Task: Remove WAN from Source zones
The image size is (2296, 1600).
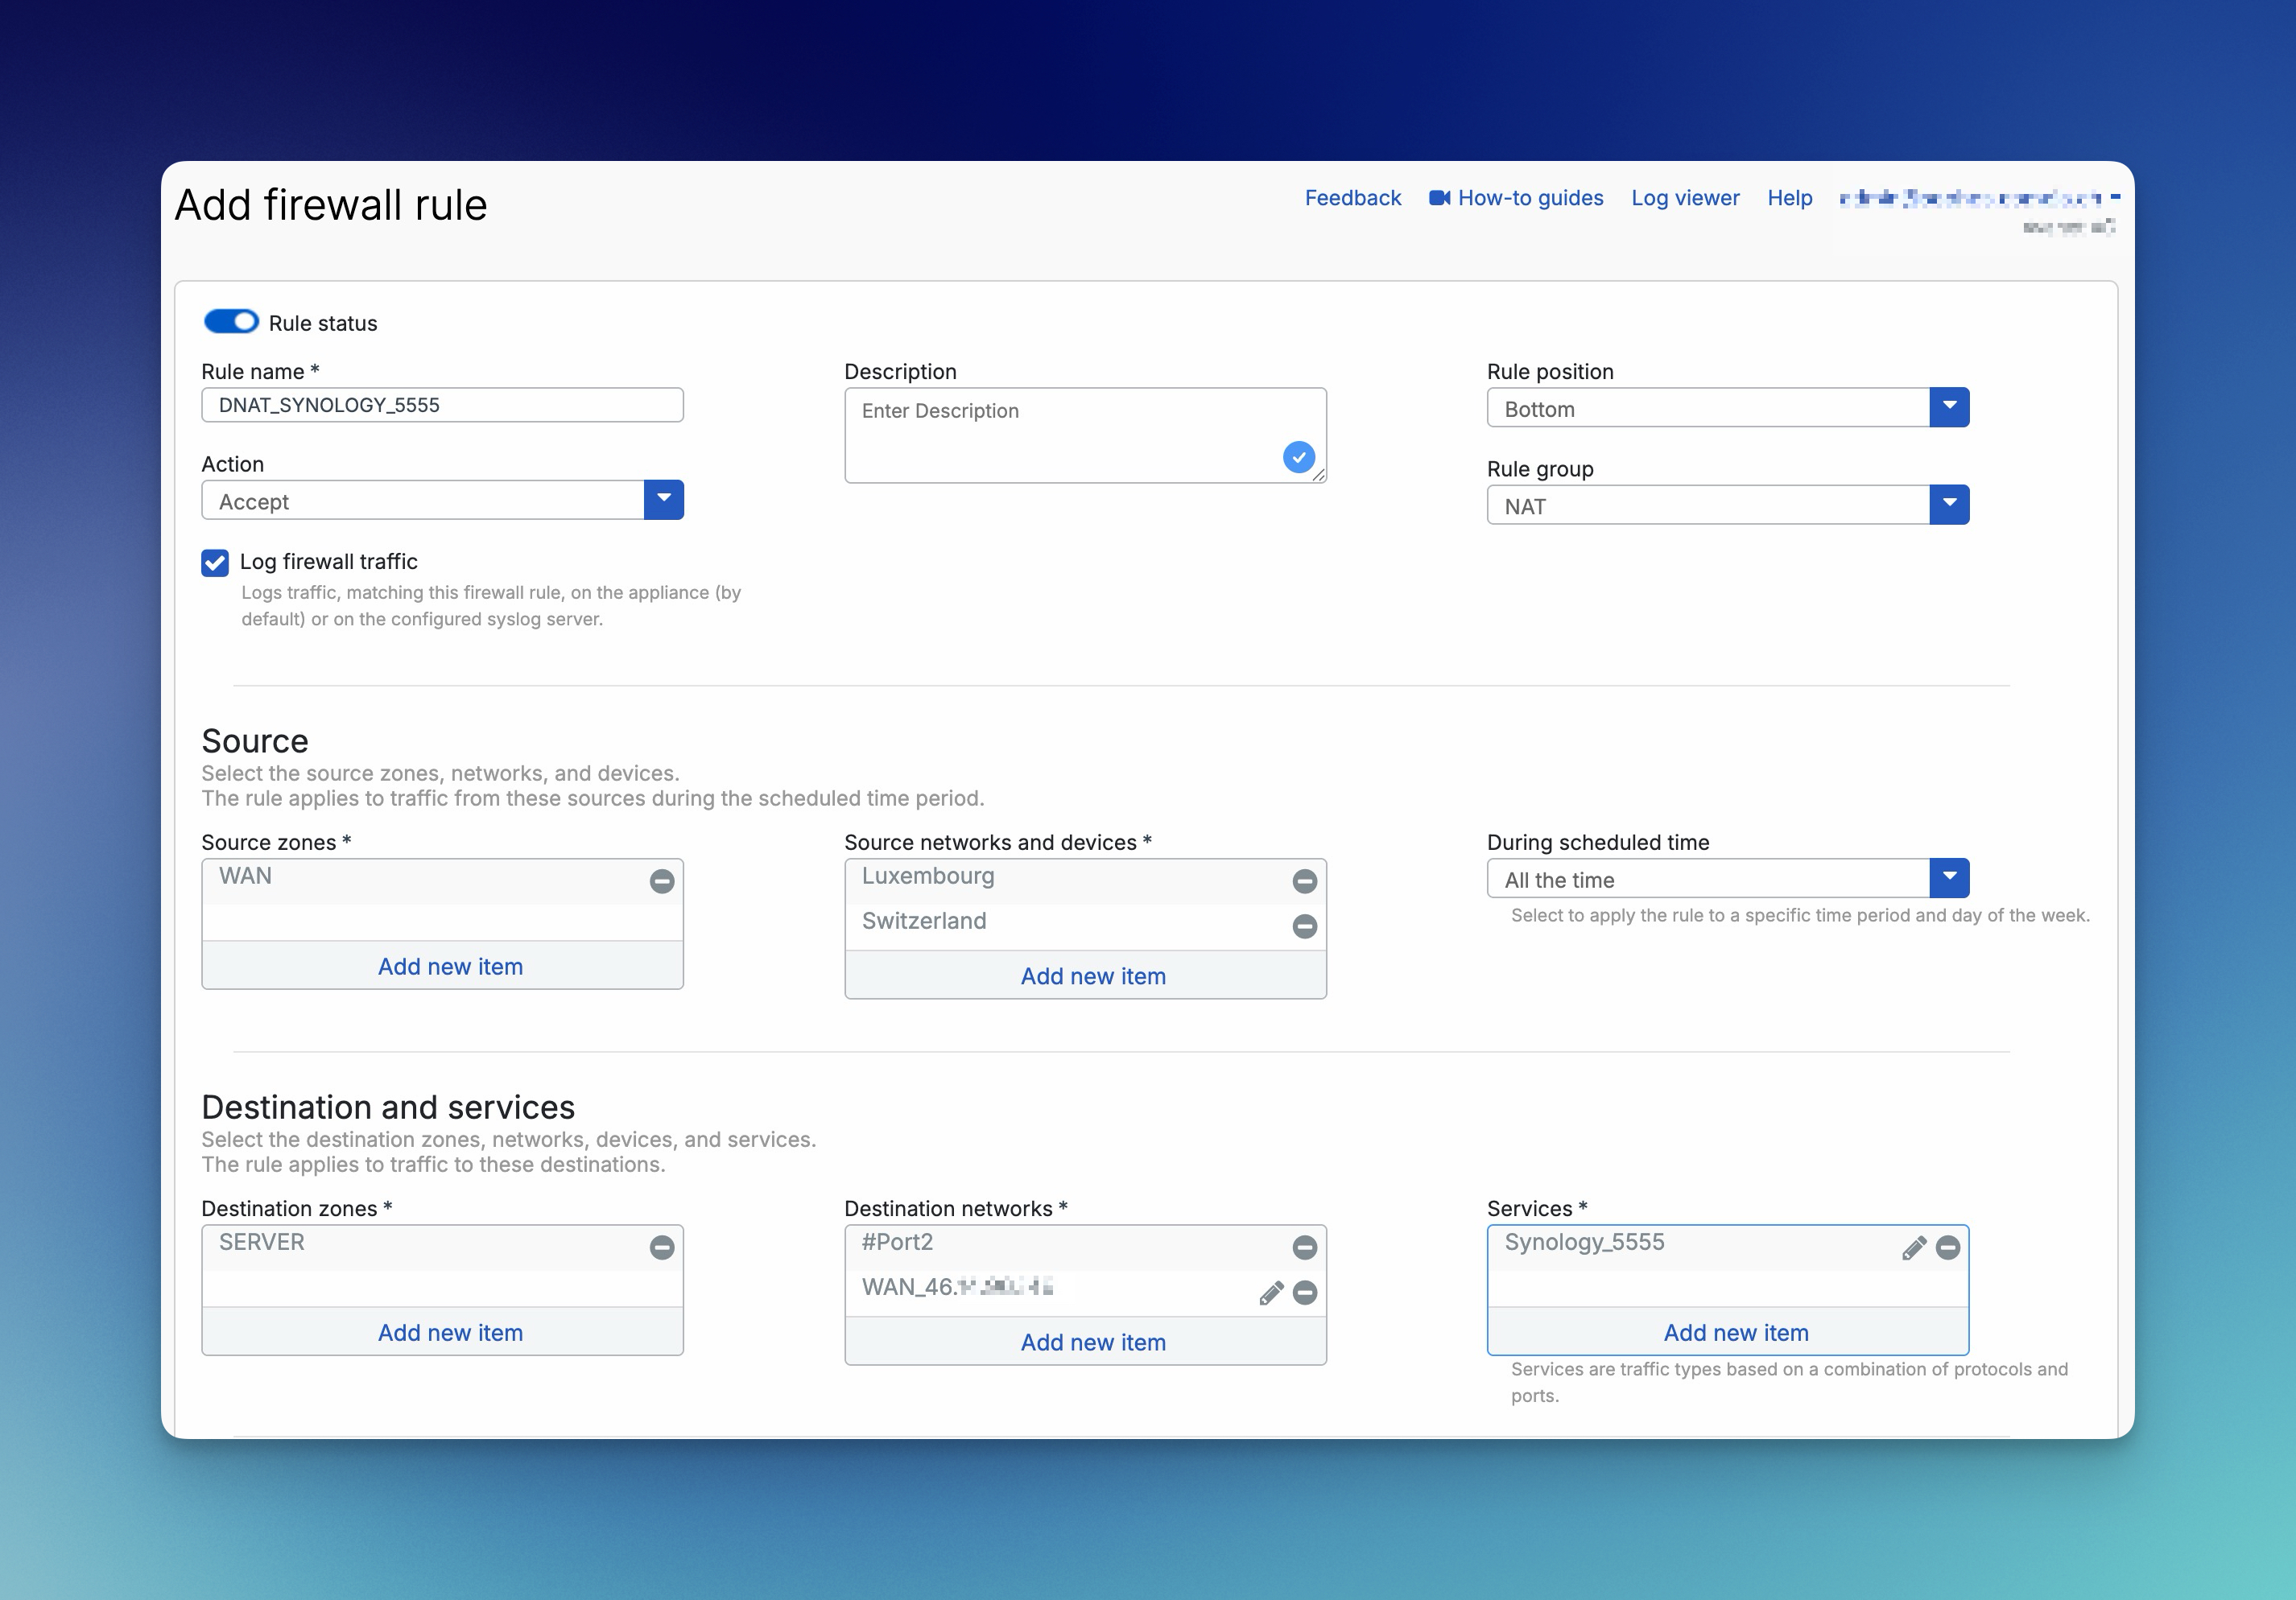Action: (x=662, y=881)
